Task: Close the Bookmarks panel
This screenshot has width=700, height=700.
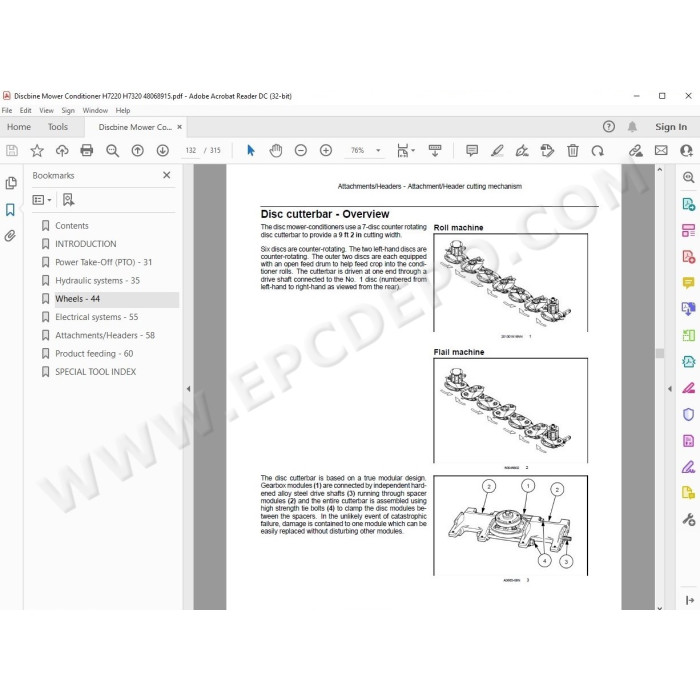Action: click(x=167, y=175)
